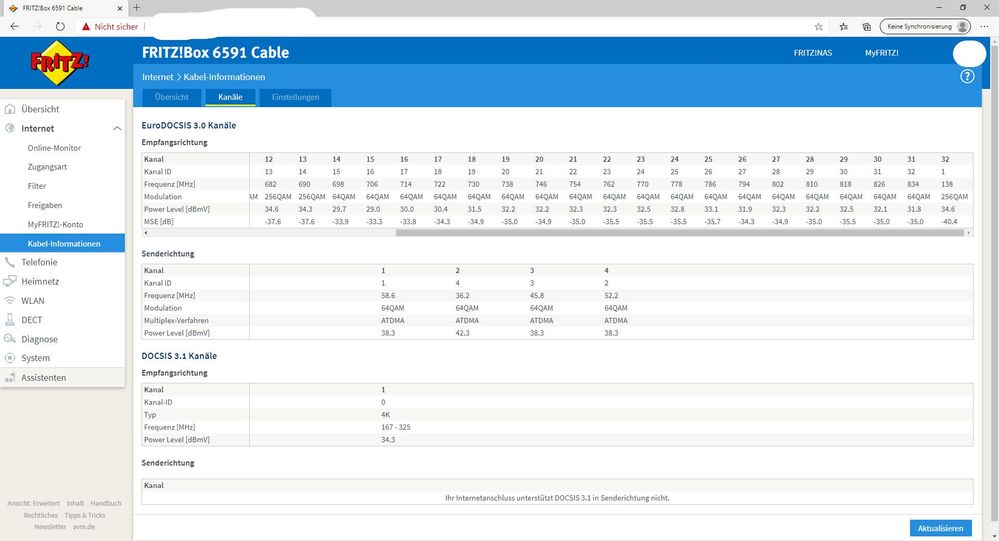Click Internet in the breadcrumb

(x=157, y=76)
